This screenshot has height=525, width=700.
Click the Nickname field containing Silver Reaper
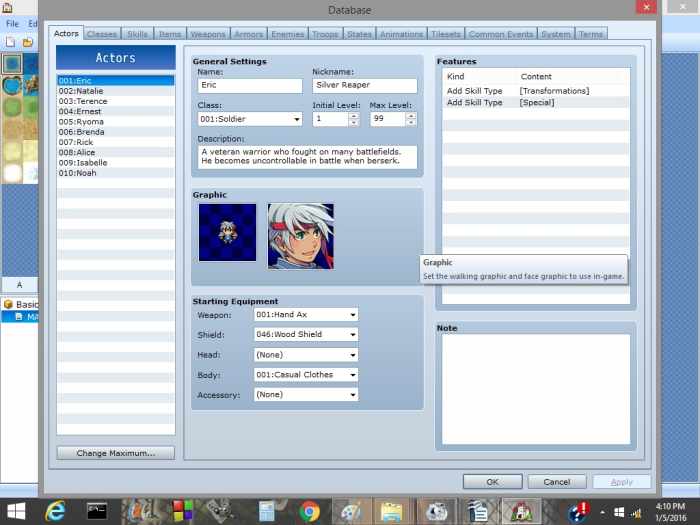(364, 86)
